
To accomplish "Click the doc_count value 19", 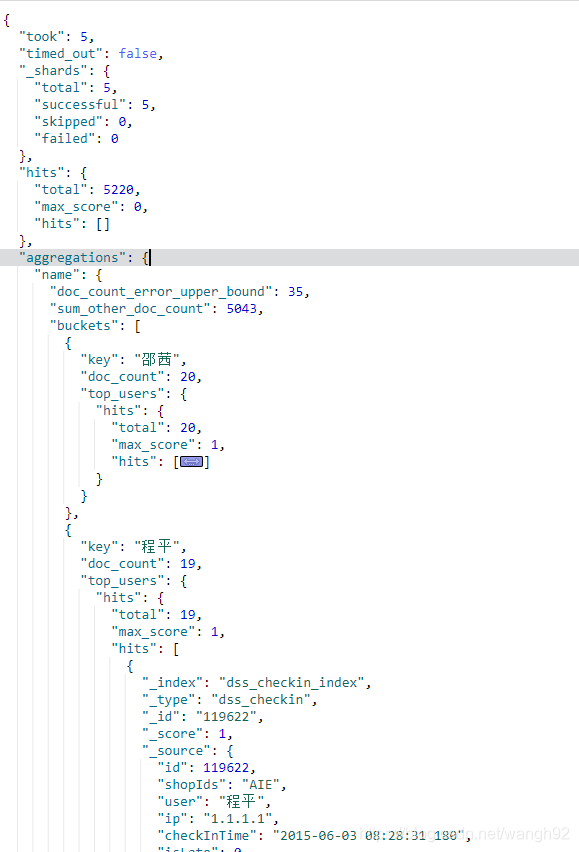I will (x=188, y=563).
